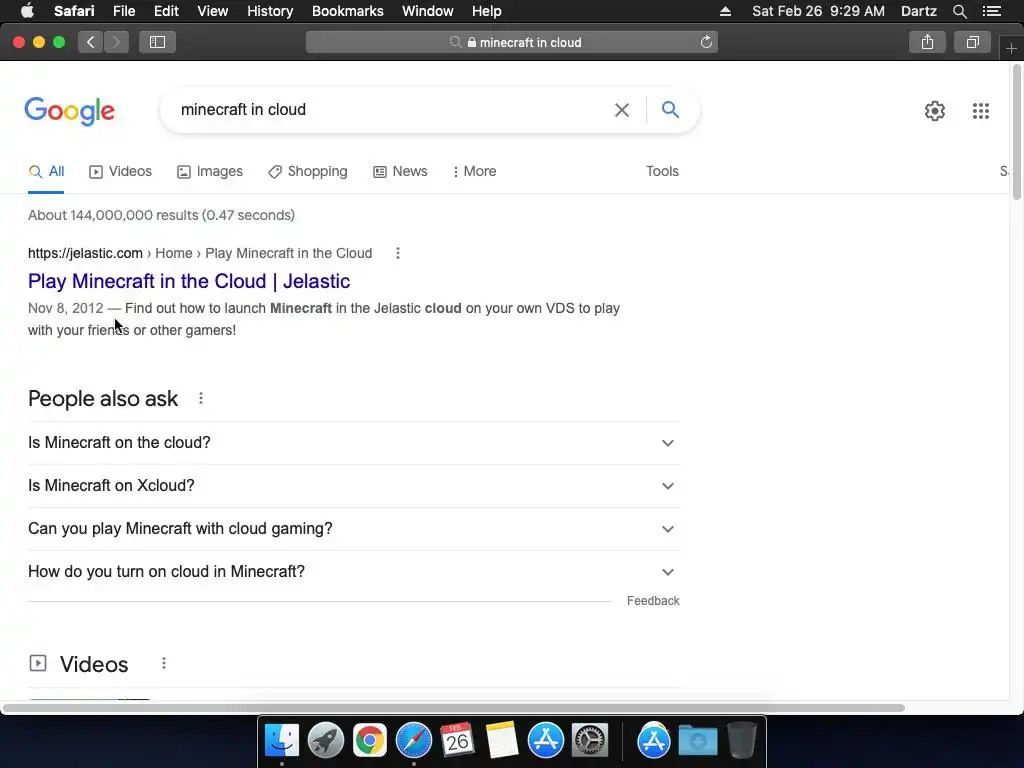1024x768 pixels.
Task: Open Calendar from the Dock
Action: pyautogui.click(x=457, y=740)
